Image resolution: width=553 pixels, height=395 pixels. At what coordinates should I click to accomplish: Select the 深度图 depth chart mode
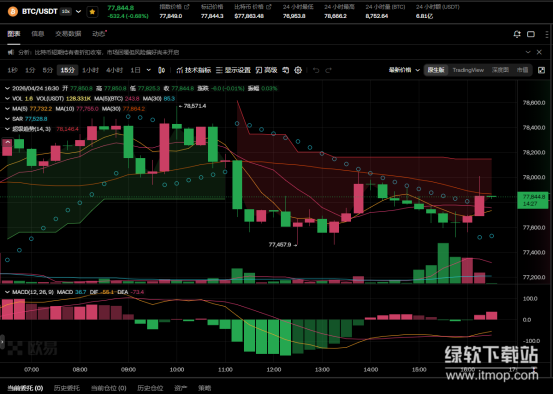(500, 70)
